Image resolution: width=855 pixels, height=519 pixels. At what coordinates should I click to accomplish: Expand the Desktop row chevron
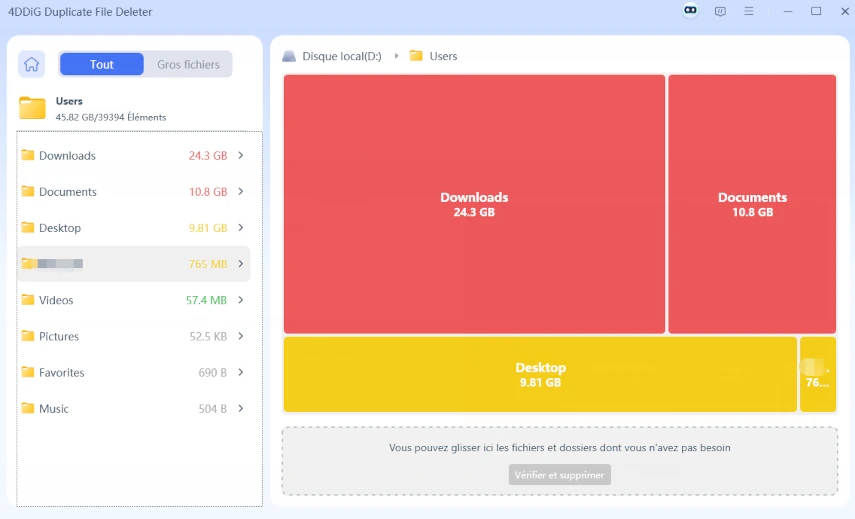(x=240, y=227)
